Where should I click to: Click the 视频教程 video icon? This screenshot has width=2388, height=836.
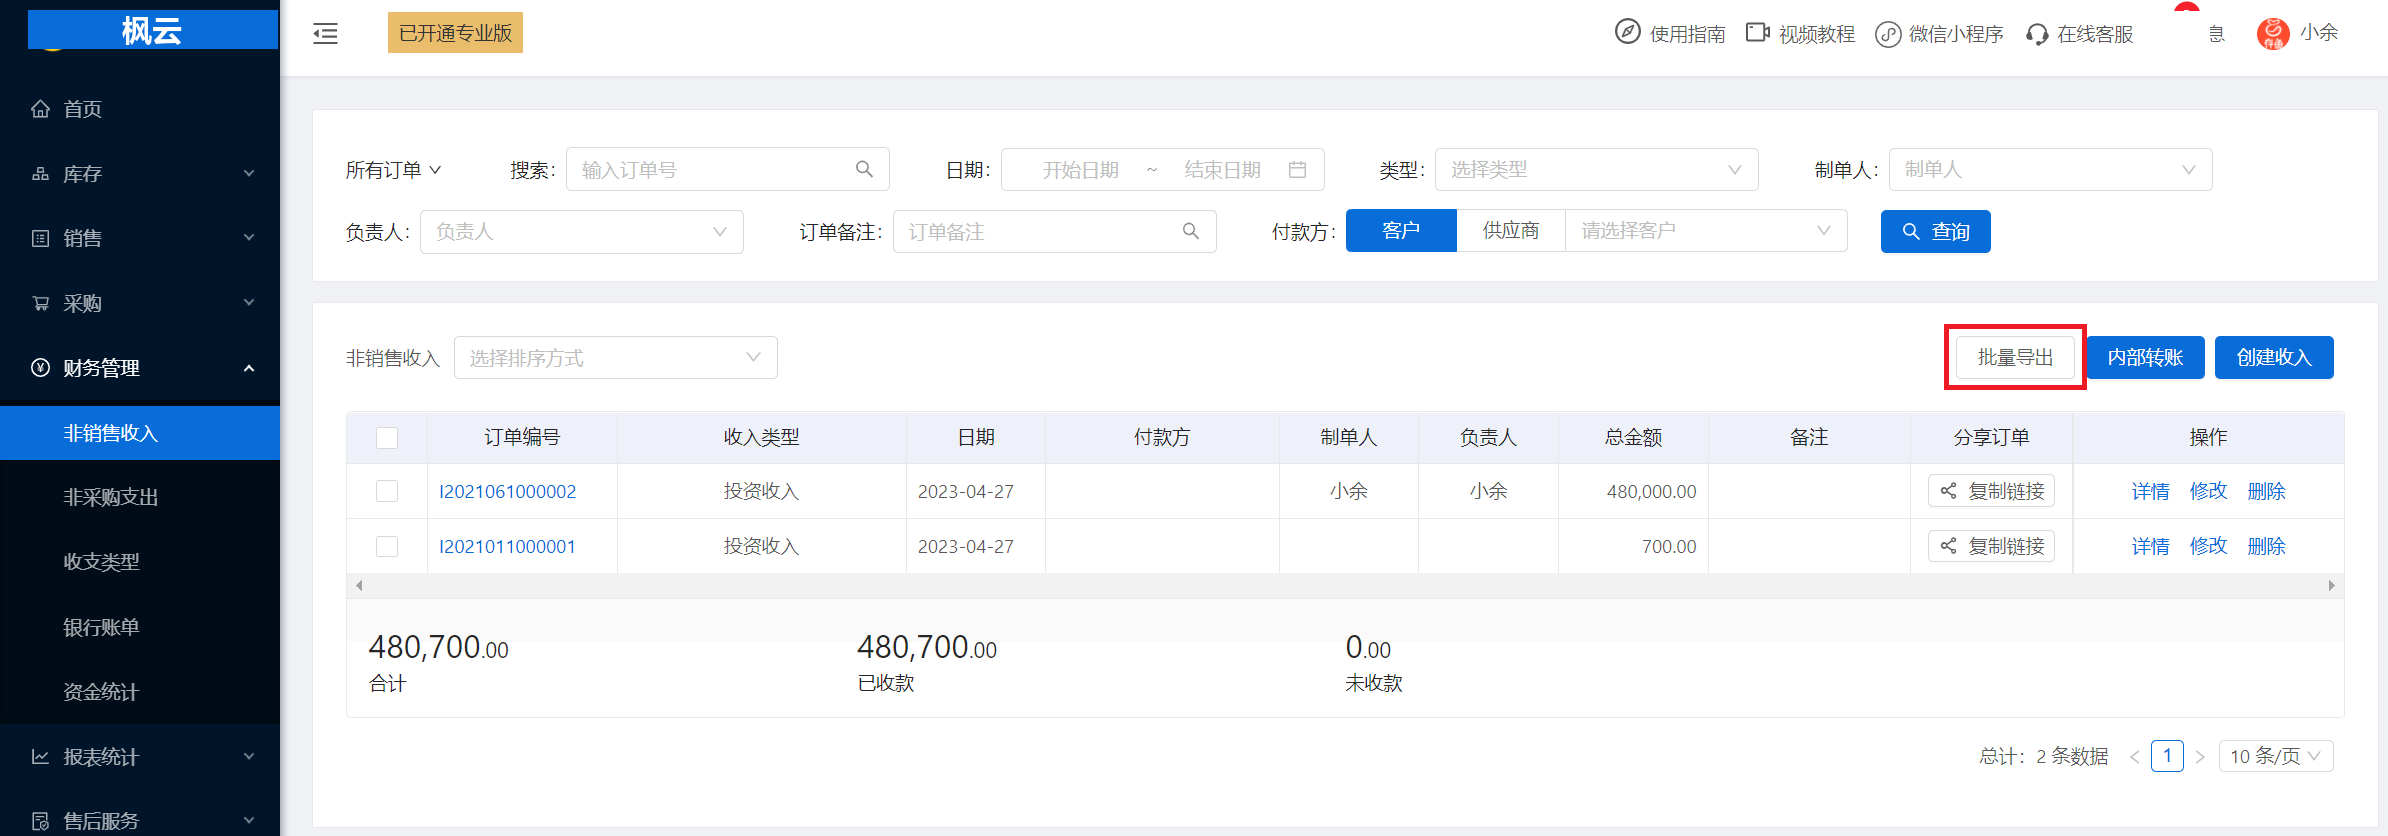pos(1757,32)
